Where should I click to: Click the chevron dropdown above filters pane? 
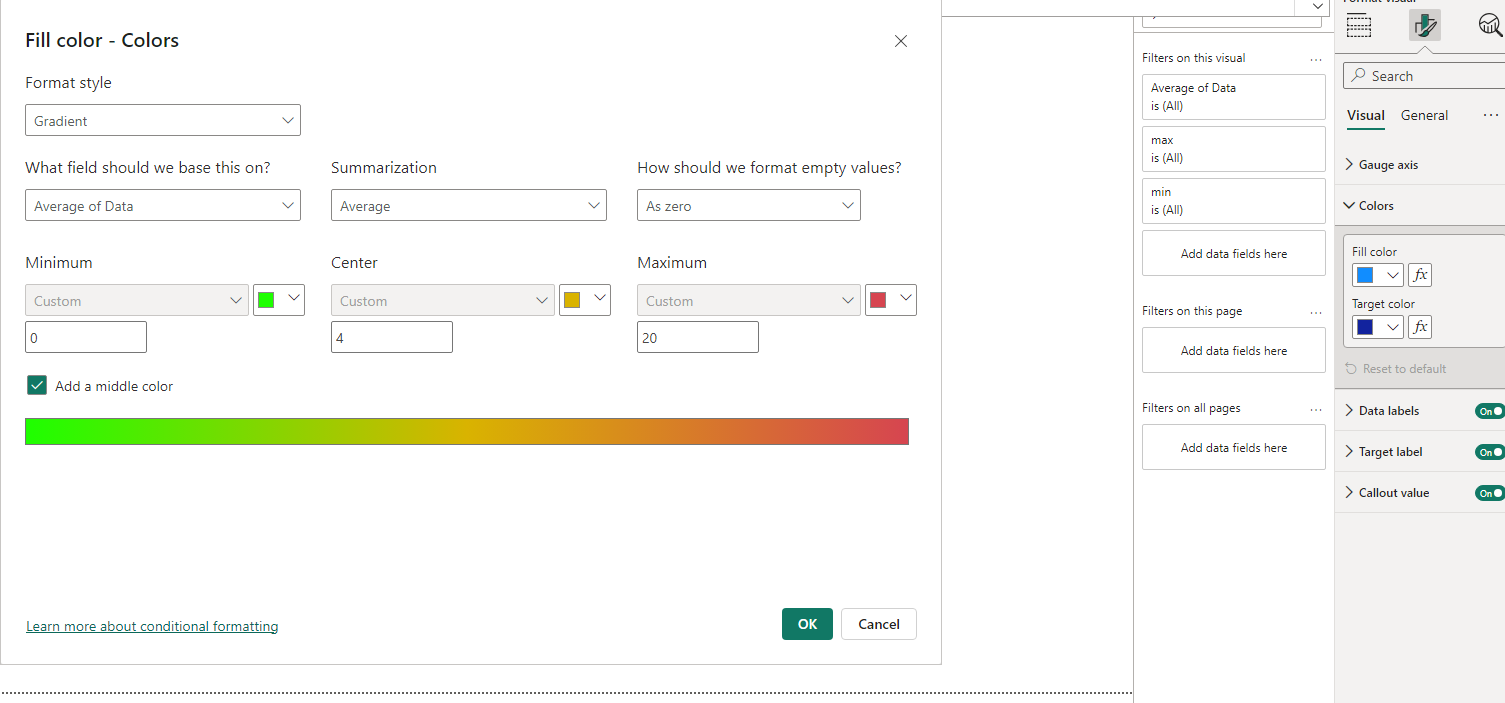[x=1316, y=7]
